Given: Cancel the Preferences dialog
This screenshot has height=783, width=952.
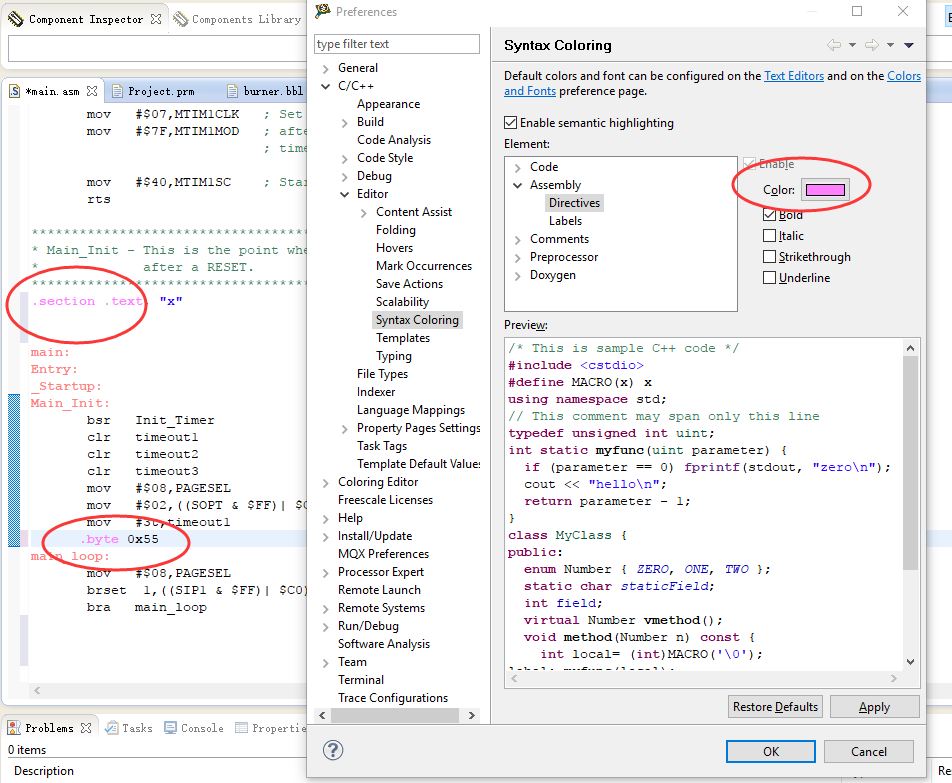Looking at the screenshot, I should click(868, 751).
